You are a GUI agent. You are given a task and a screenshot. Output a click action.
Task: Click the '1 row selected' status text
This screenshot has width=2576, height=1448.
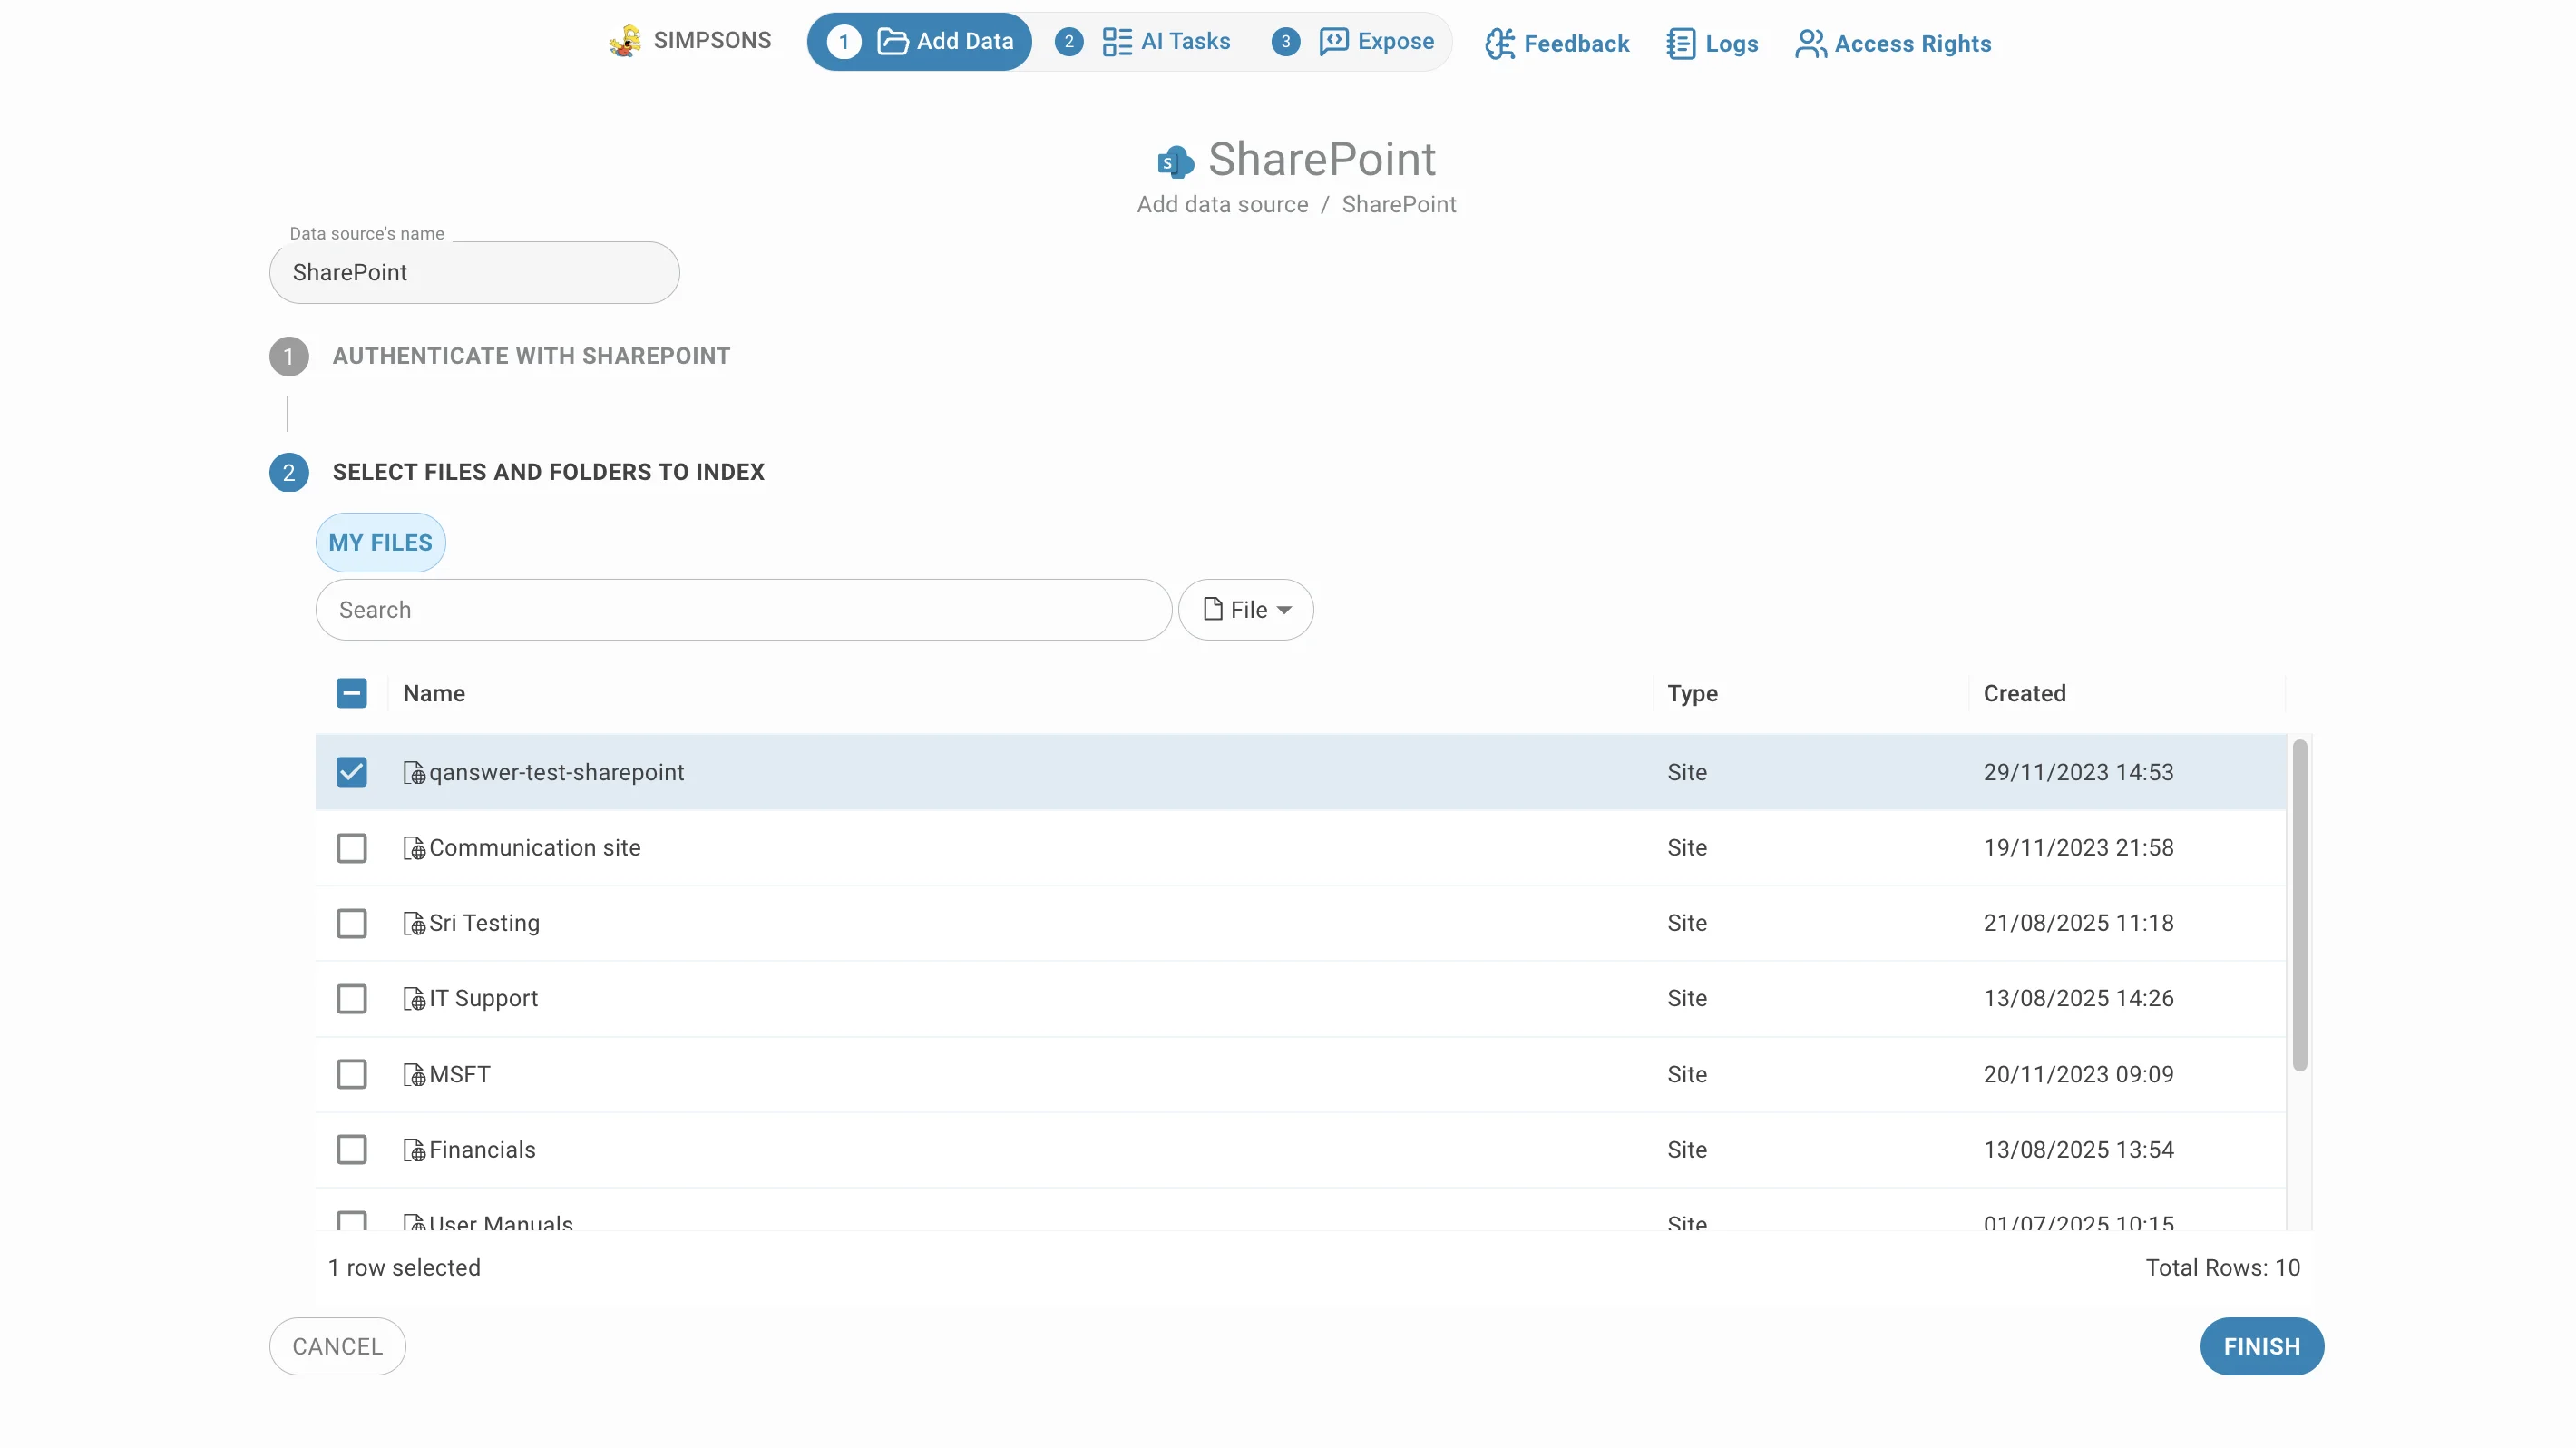[x=404, y=1268]
